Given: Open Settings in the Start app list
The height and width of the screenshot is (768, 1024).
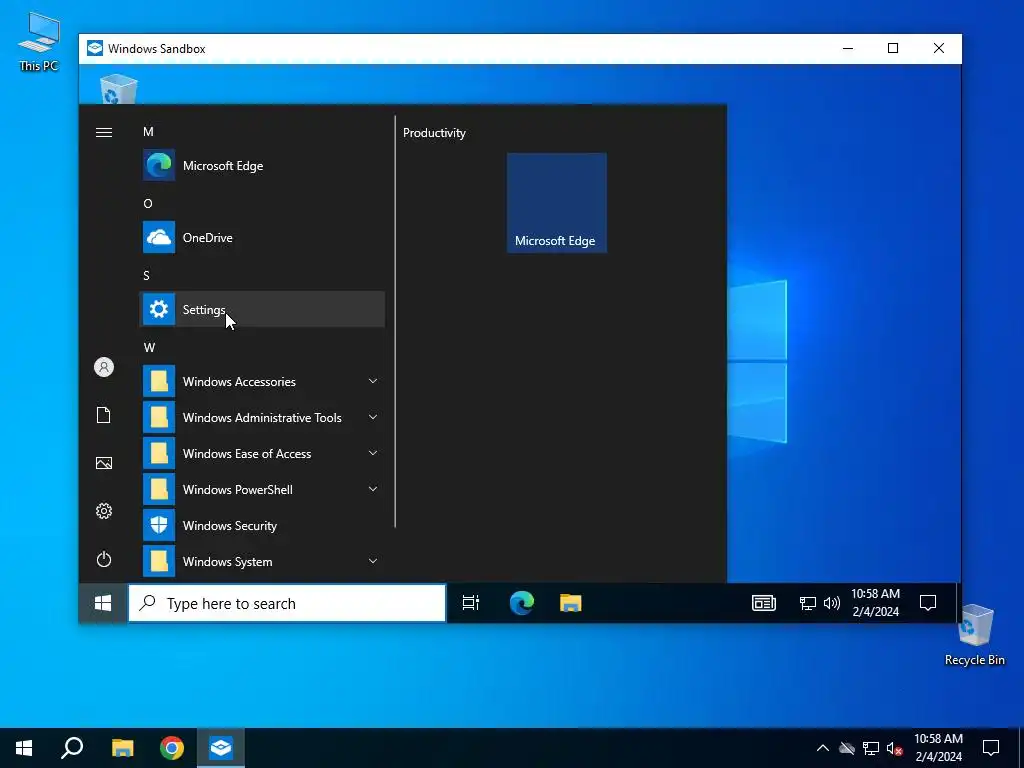Looking at the screenshot, I should tap(261, 310).
